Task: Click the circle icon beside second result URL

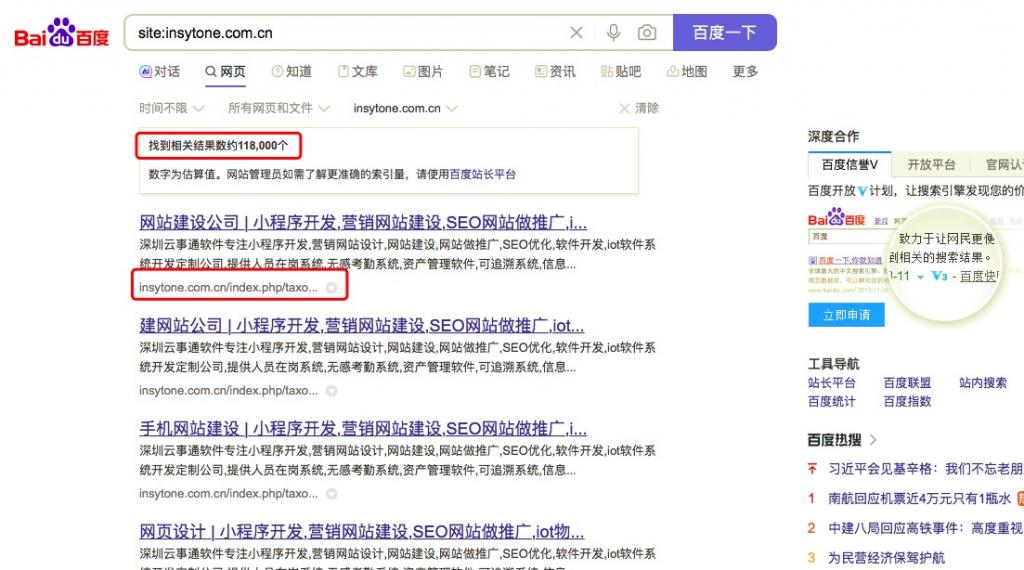Action: (331, 391)
